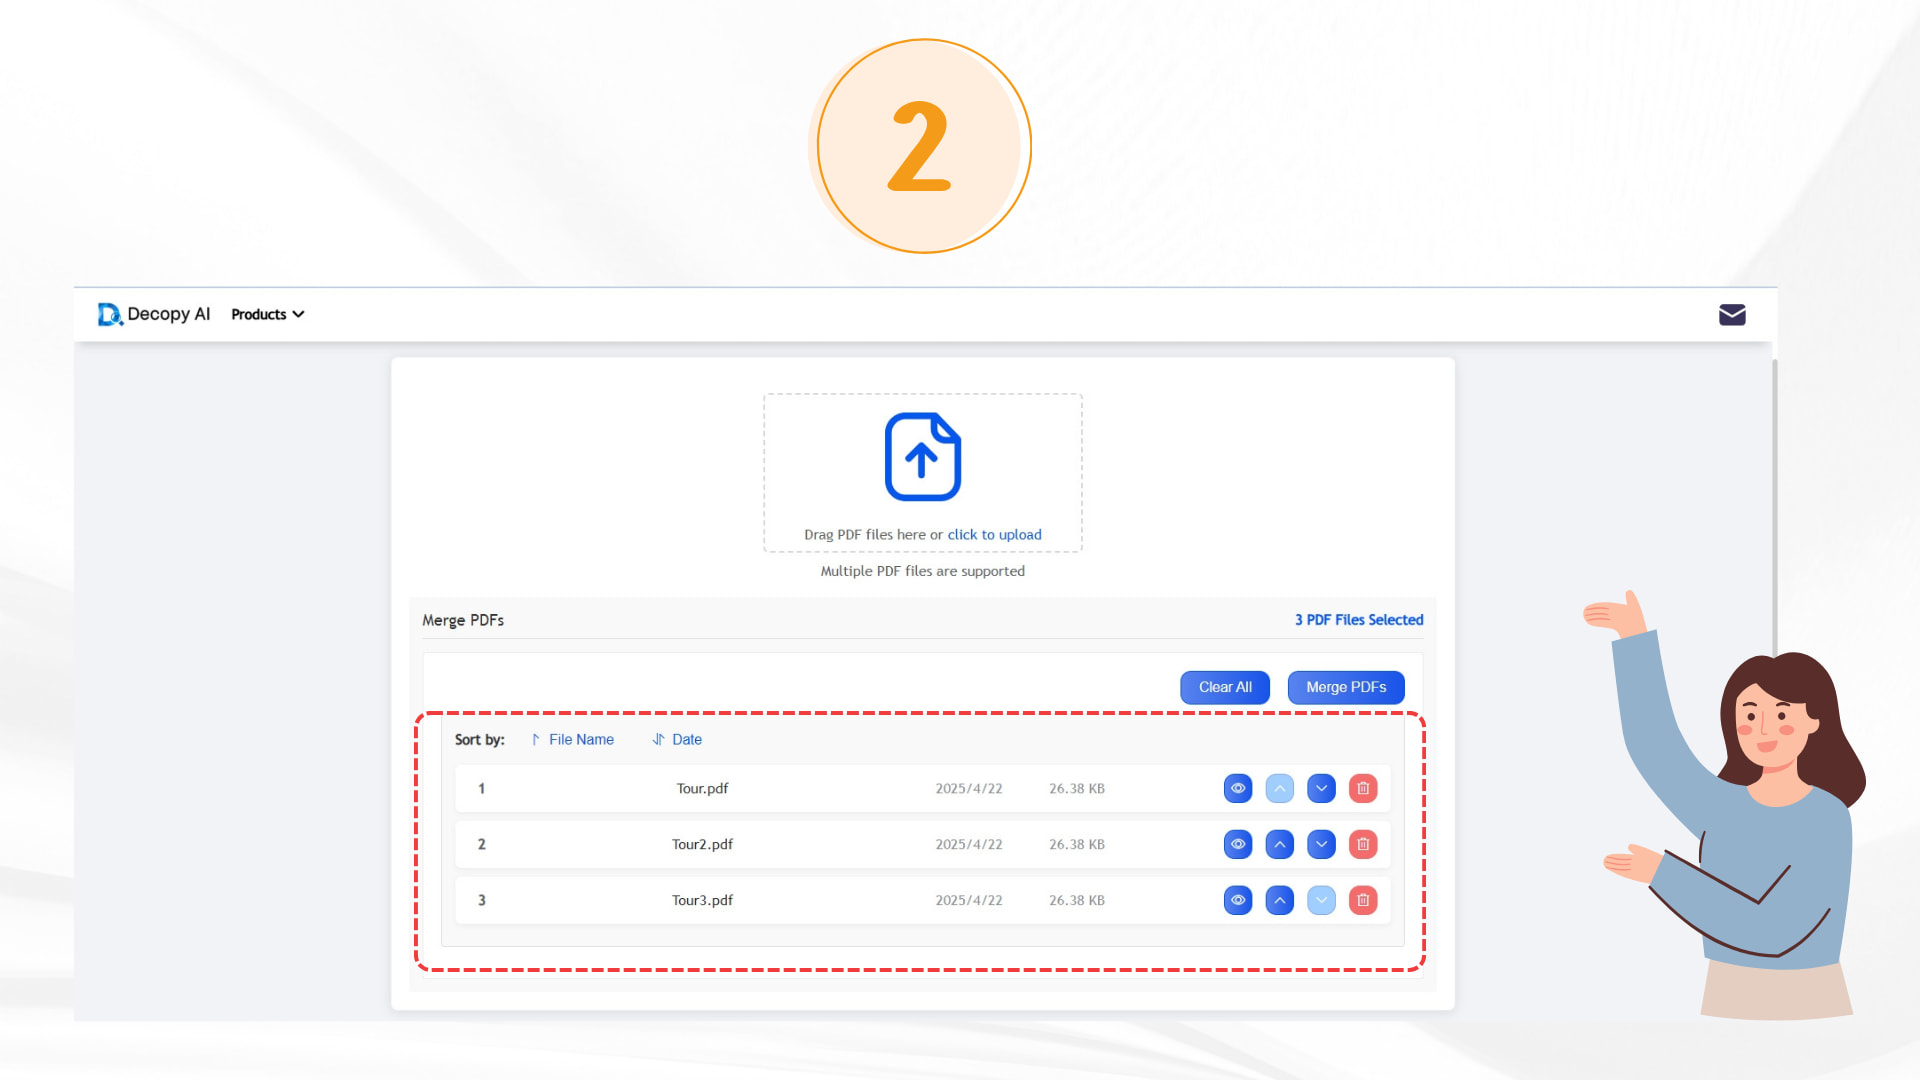Click the '3 PDF Files Selected' label
This screenshot has width=1920, height=1080.
[1359, 620]
